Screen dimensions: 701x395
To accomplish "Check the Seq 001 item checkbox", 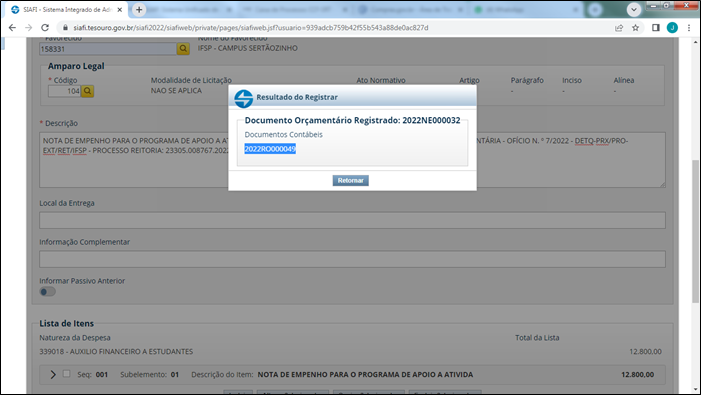I will (x=67, y=374).
